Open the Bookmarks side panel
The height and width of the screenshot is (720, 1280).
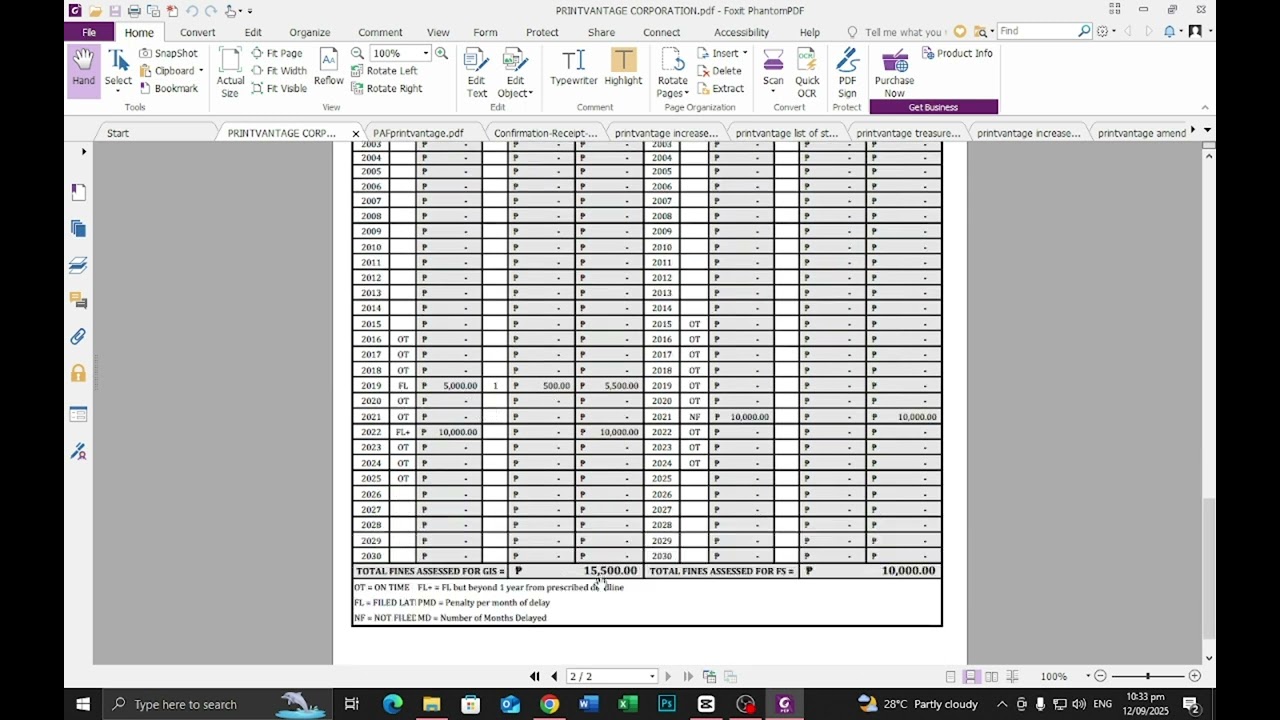pyautogui.click(x=78, y=192)
